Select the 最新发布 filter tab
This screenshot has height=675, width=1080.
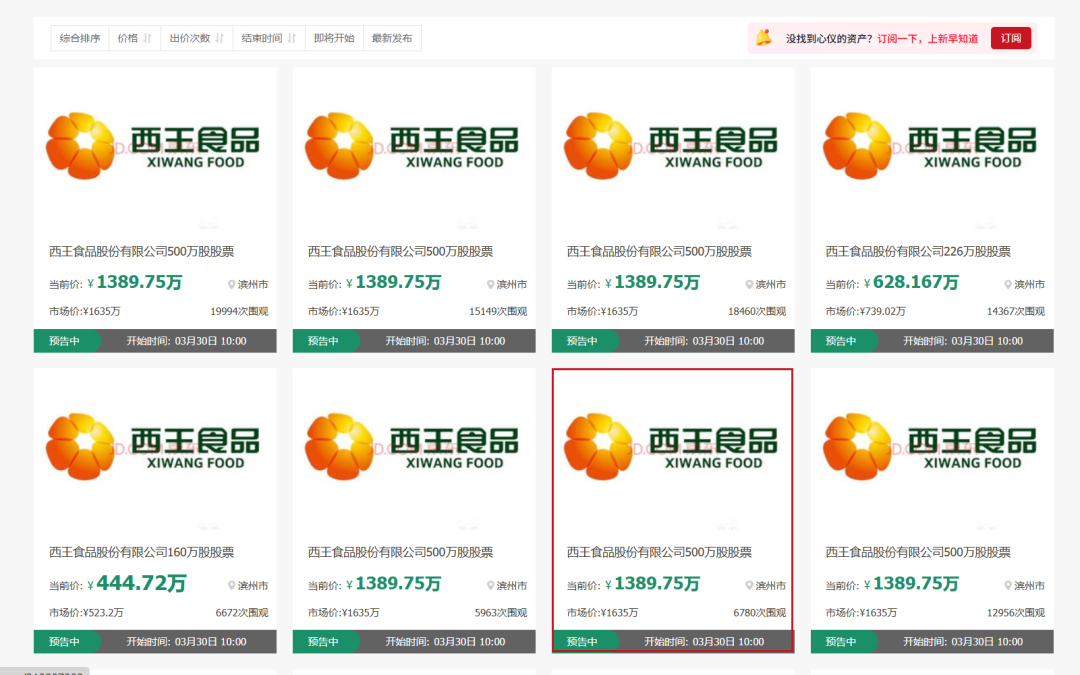391,37
